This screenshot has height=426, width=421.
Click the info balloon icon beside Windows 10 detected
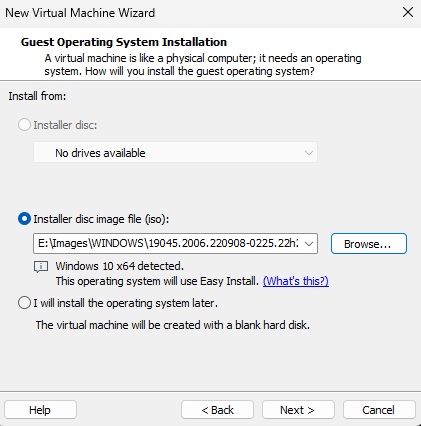click(41, 267)
